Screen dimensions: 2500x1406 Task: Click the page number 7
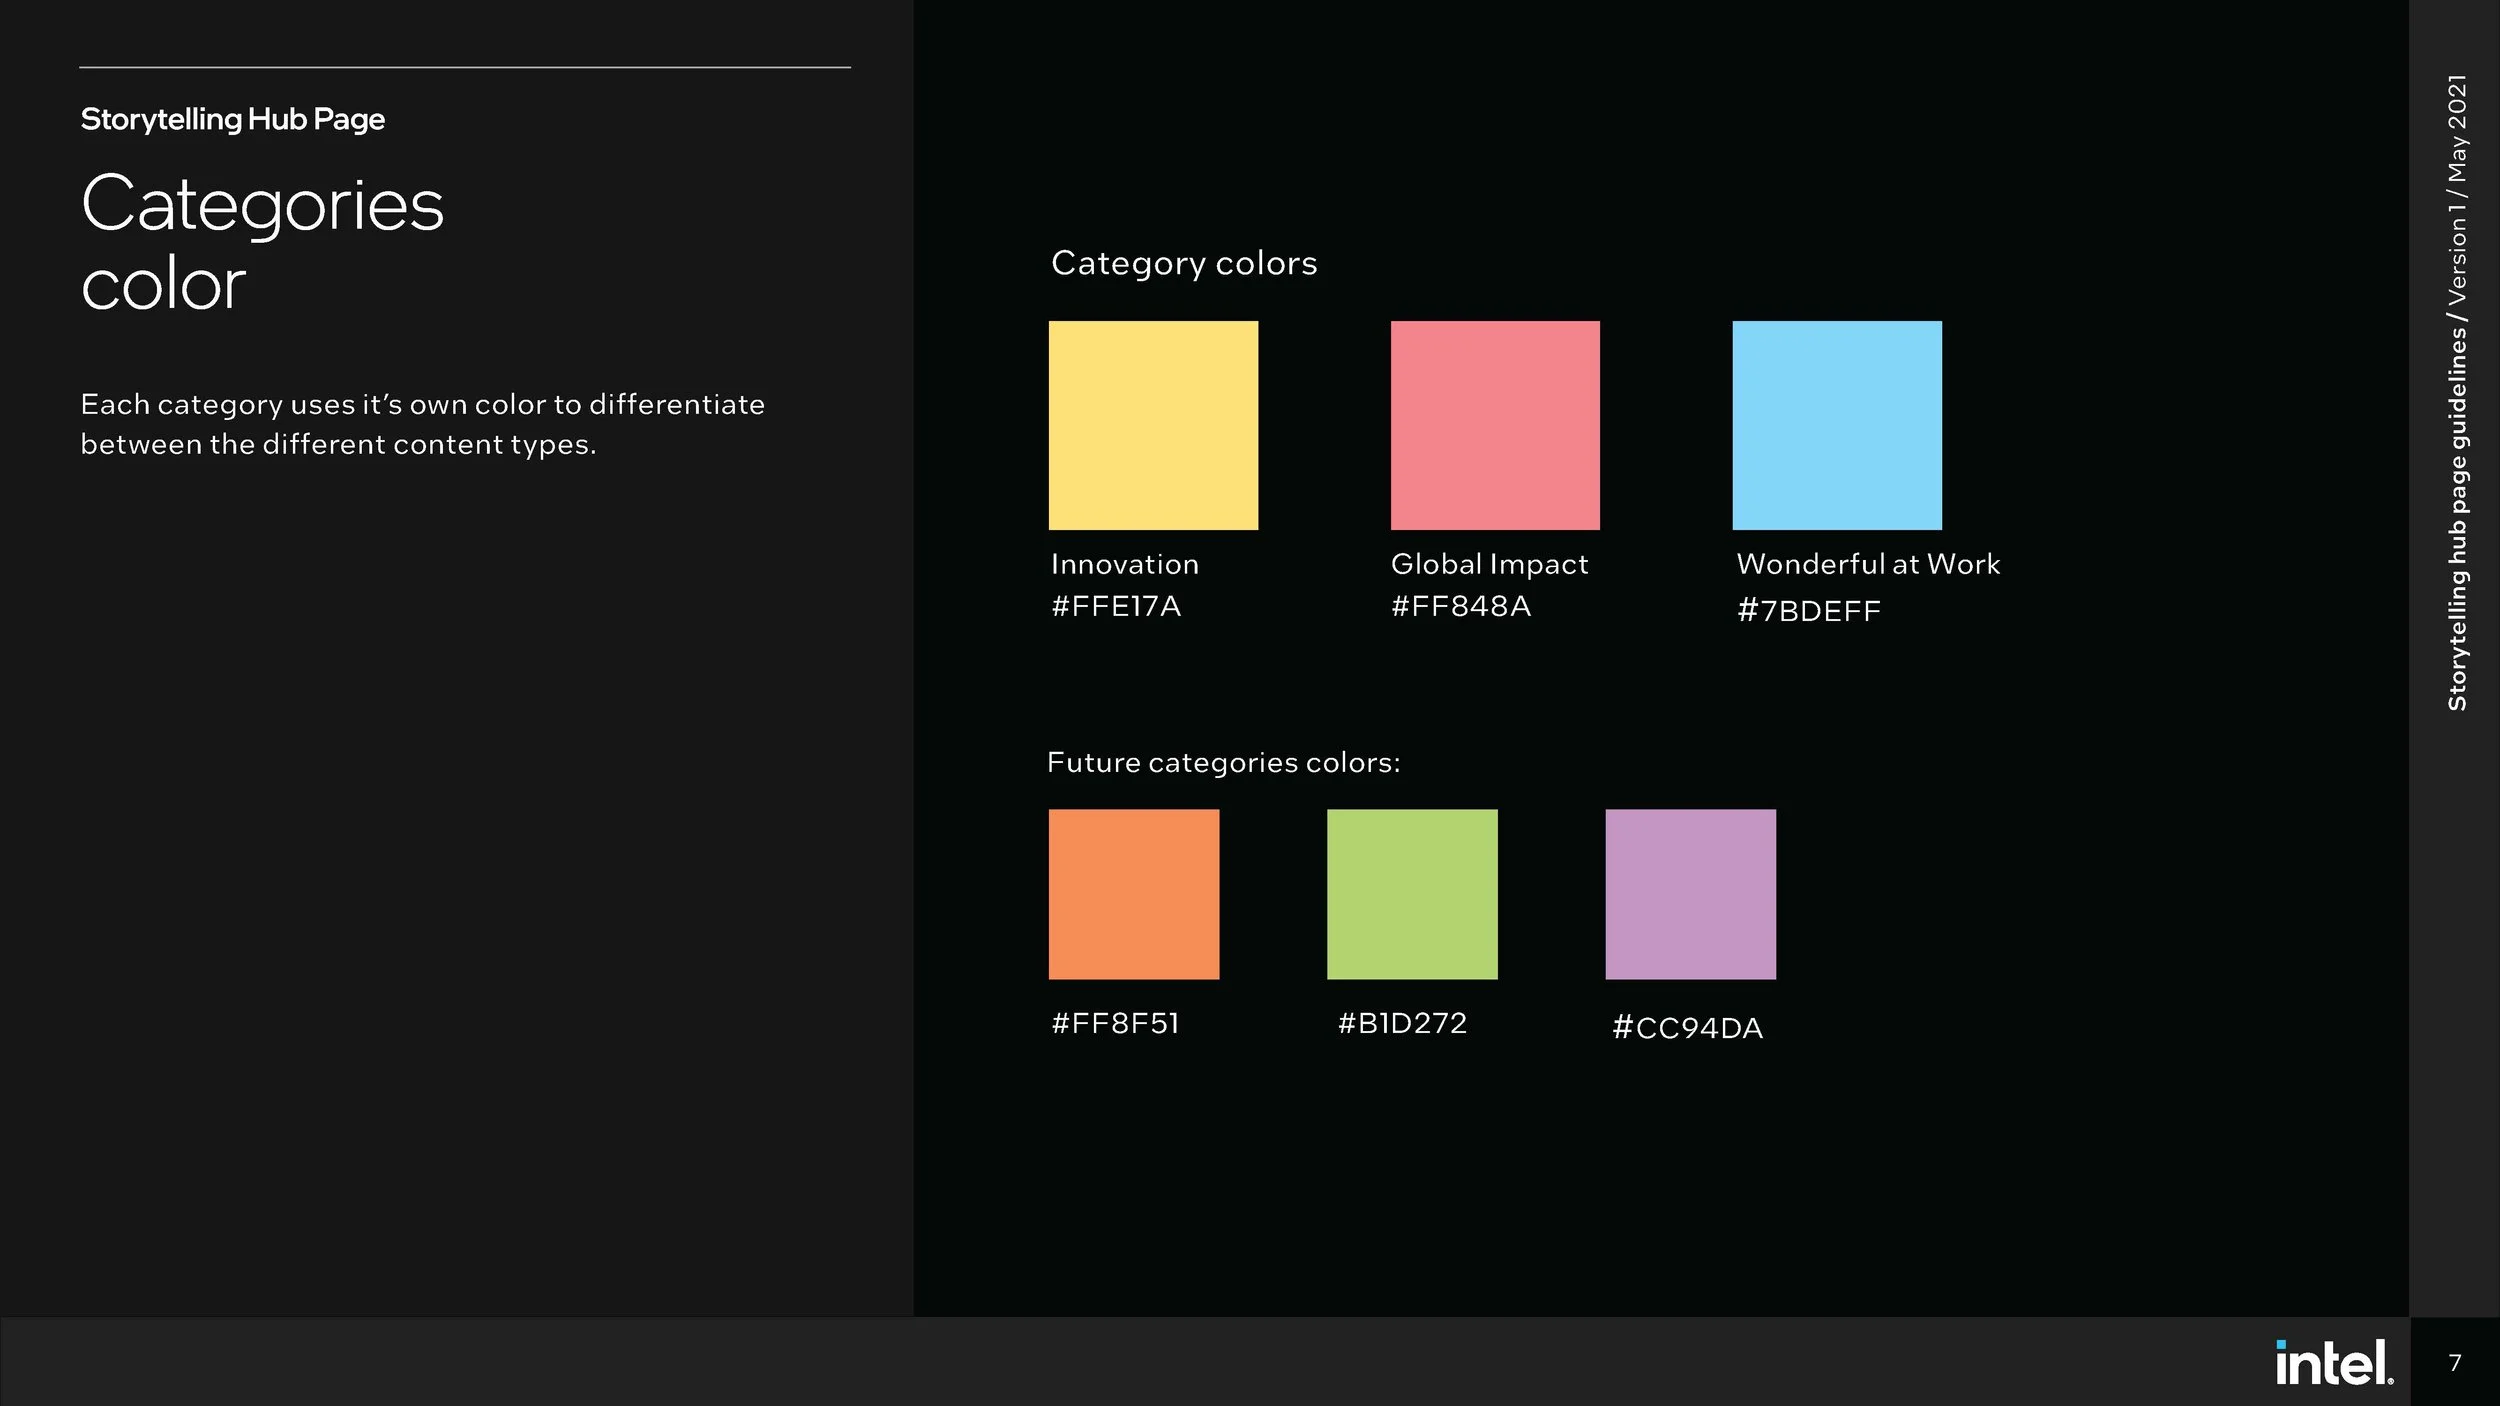point(2454,1363)
